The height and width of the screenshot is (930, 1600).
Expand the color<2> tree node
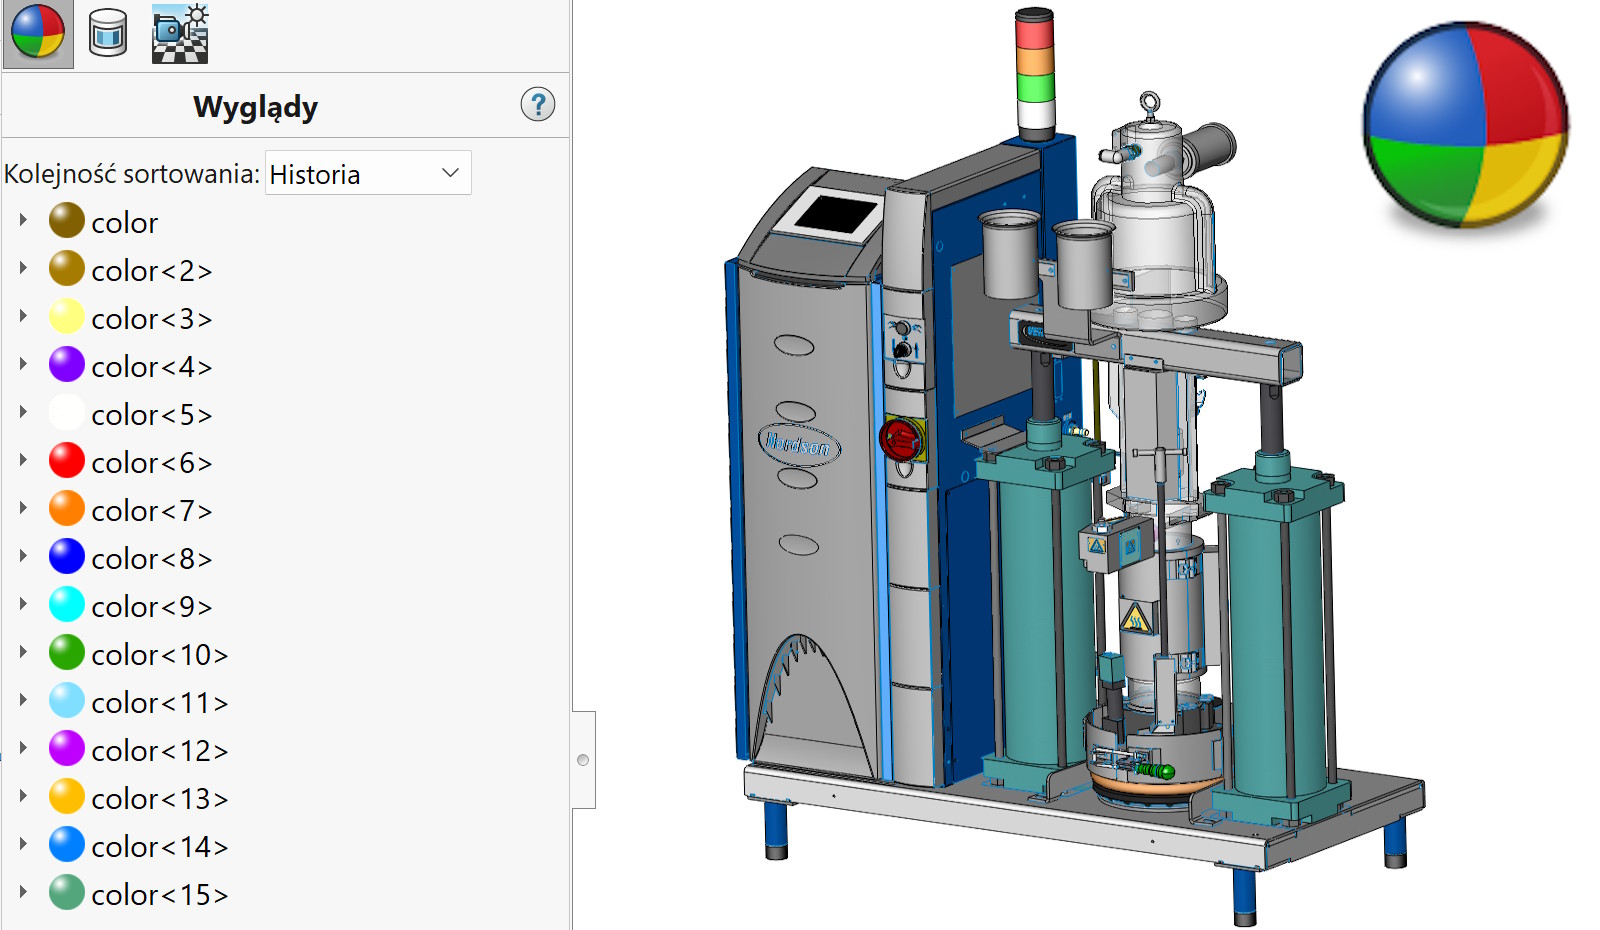point(23,268)
